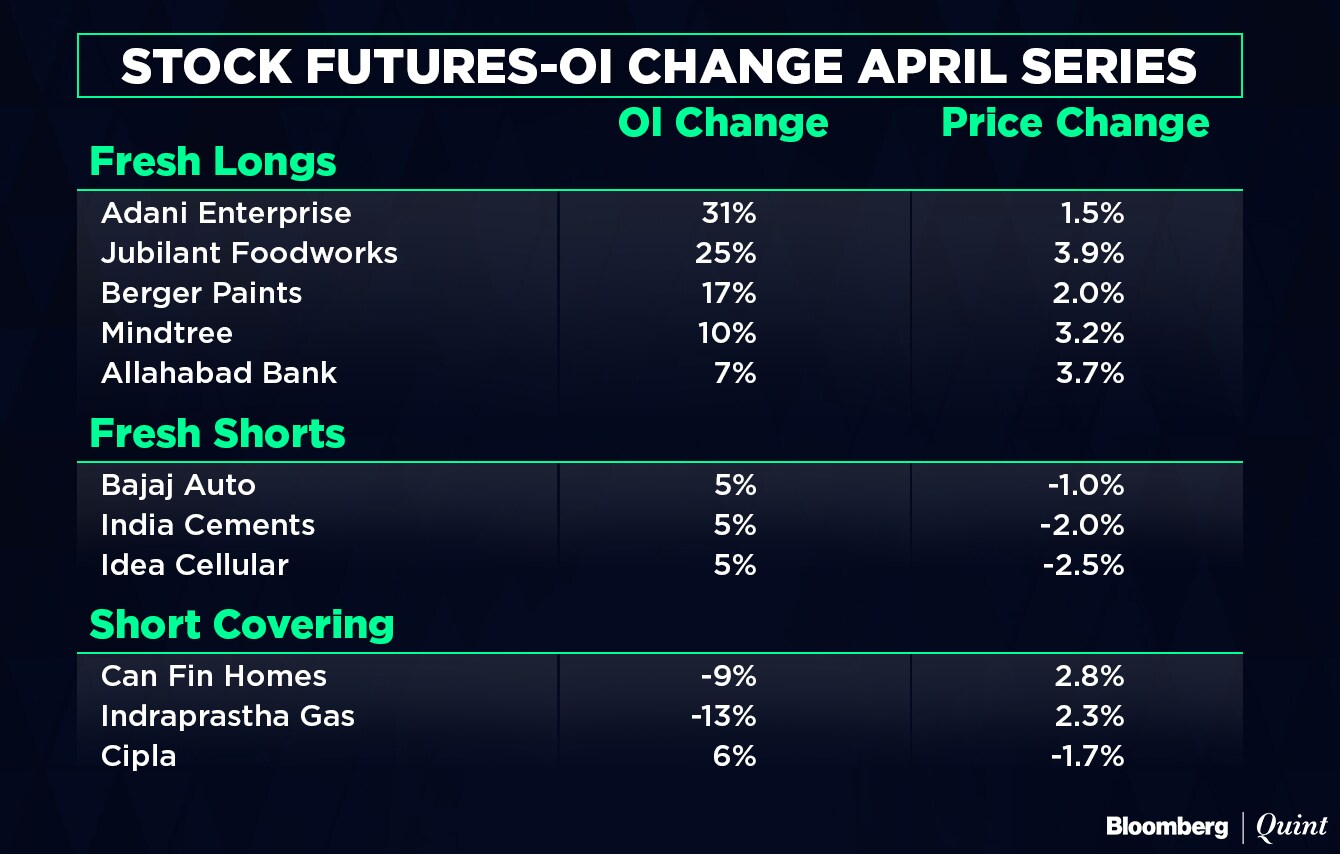Click Mindtree in the Fresh Longs list
This screenshot has height=854, width=1340.
click(167, 333)
